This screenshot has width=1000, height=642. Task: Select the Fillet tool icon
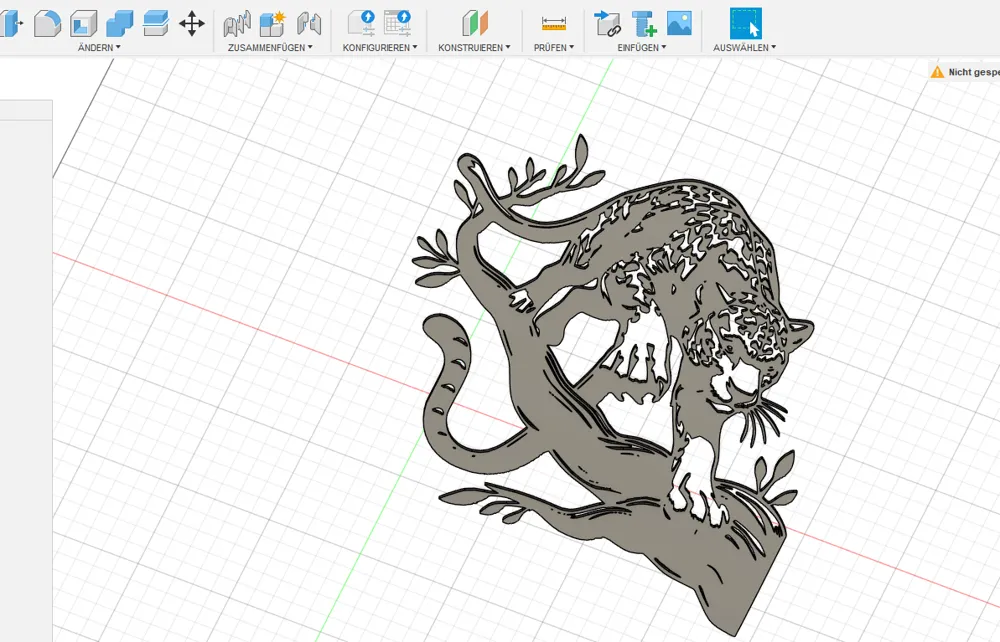pos(47,24)
